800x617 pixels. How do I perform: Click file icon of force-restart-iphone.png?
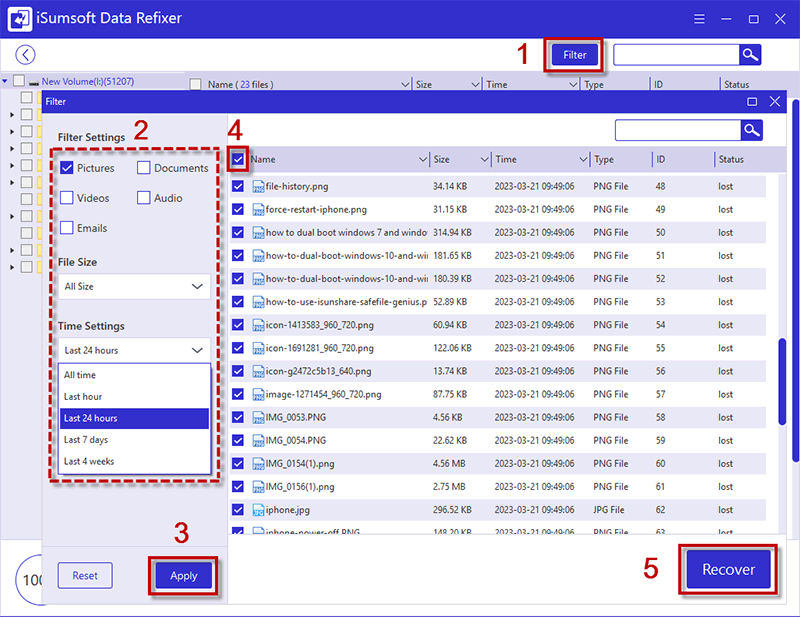258,209
